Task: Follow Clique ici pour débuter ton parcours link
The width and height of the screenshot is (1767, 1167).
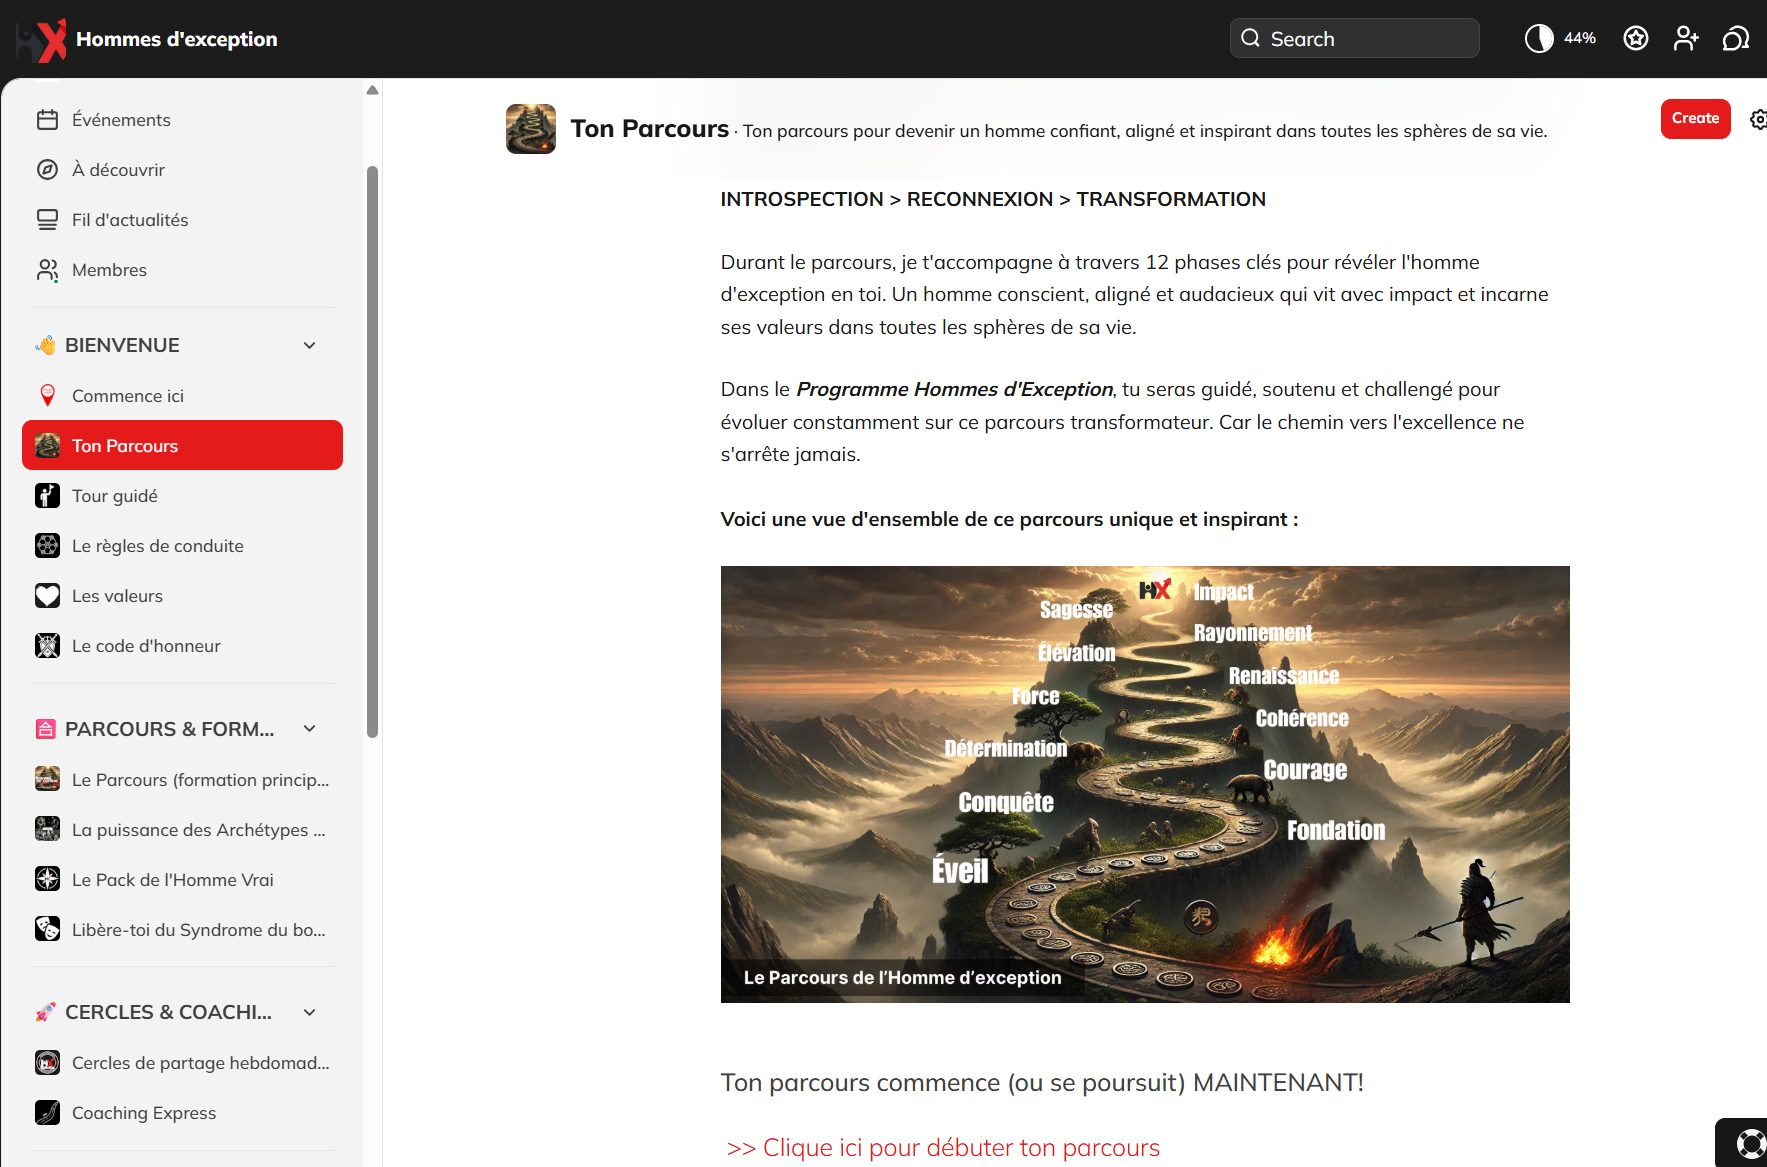Action: tap(943, 1147)
